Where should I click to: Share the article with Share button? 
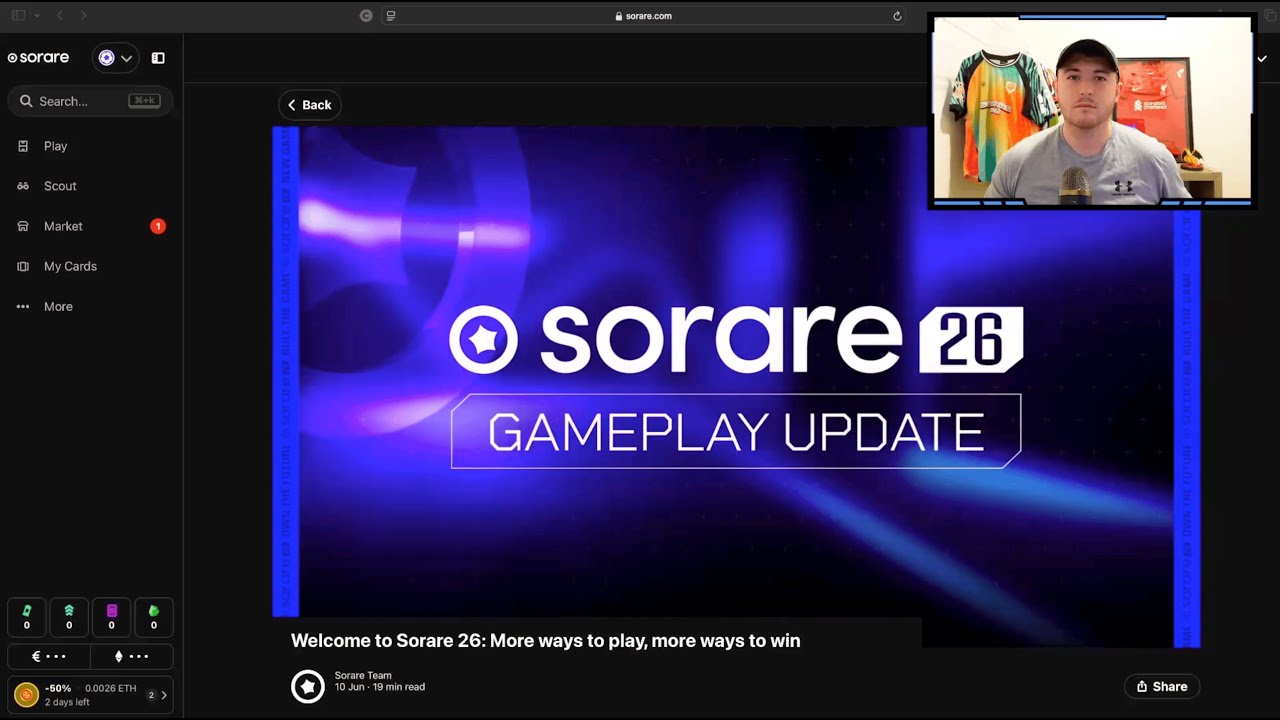point(1162,686)
